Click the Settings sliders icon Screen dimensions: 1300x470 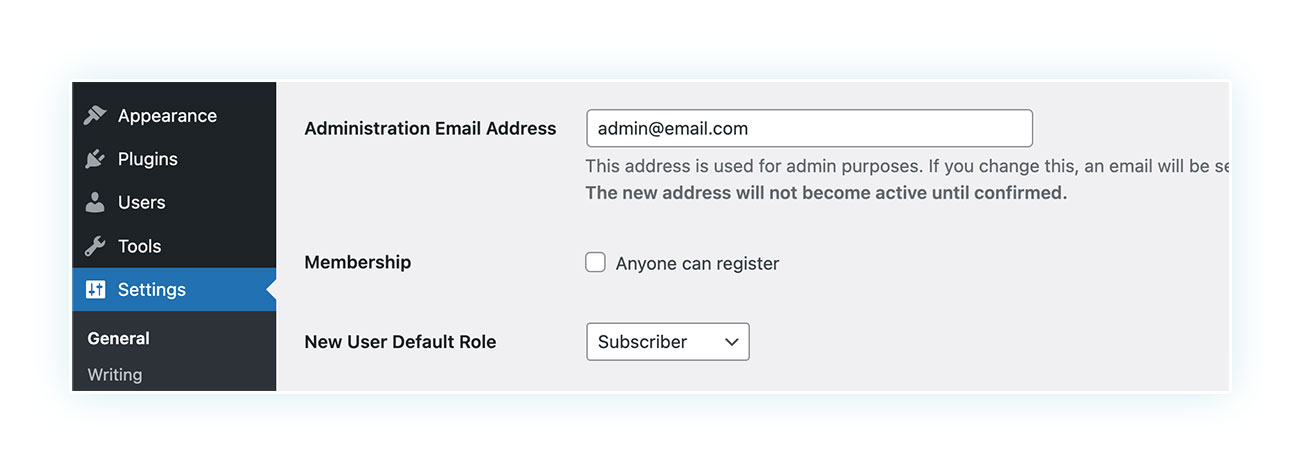click(95, 289)
